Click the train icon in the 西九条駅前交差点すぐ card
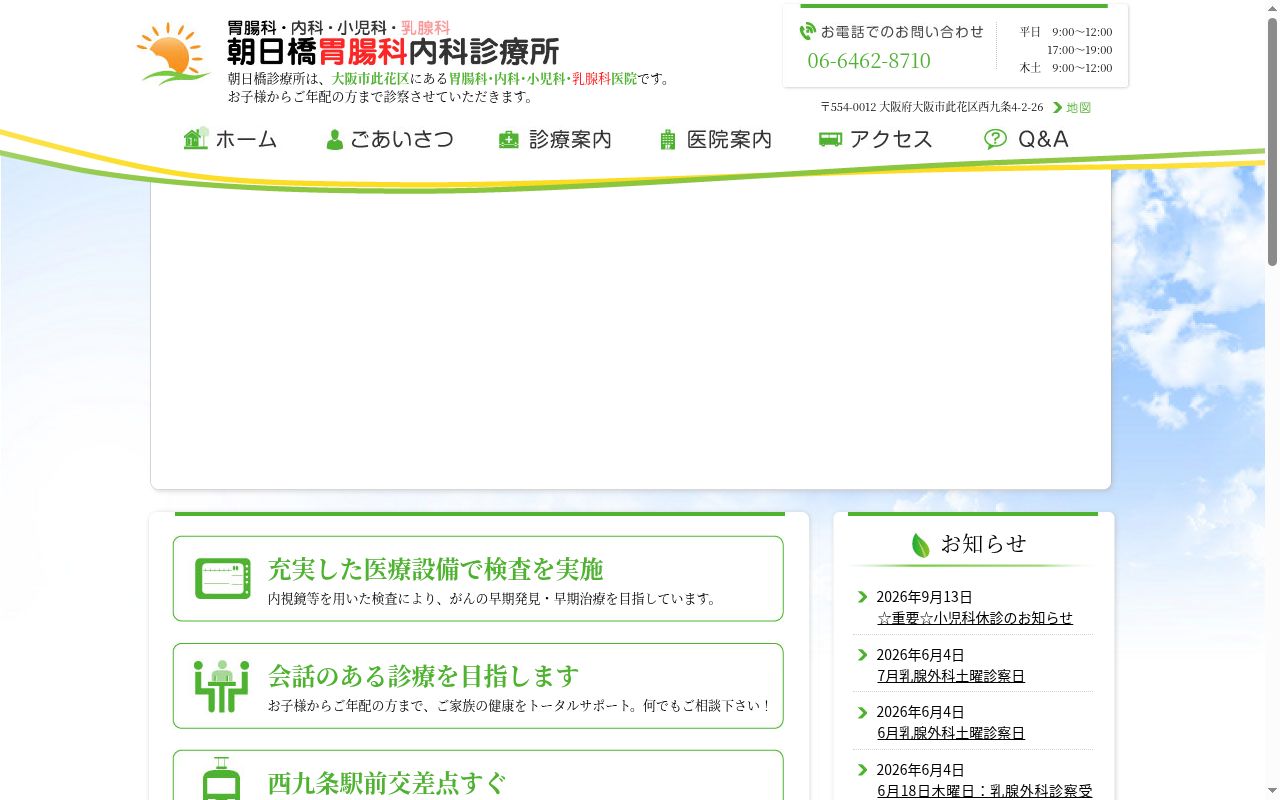This screenshot has height=800, width=1280. (x=221, y=779)
